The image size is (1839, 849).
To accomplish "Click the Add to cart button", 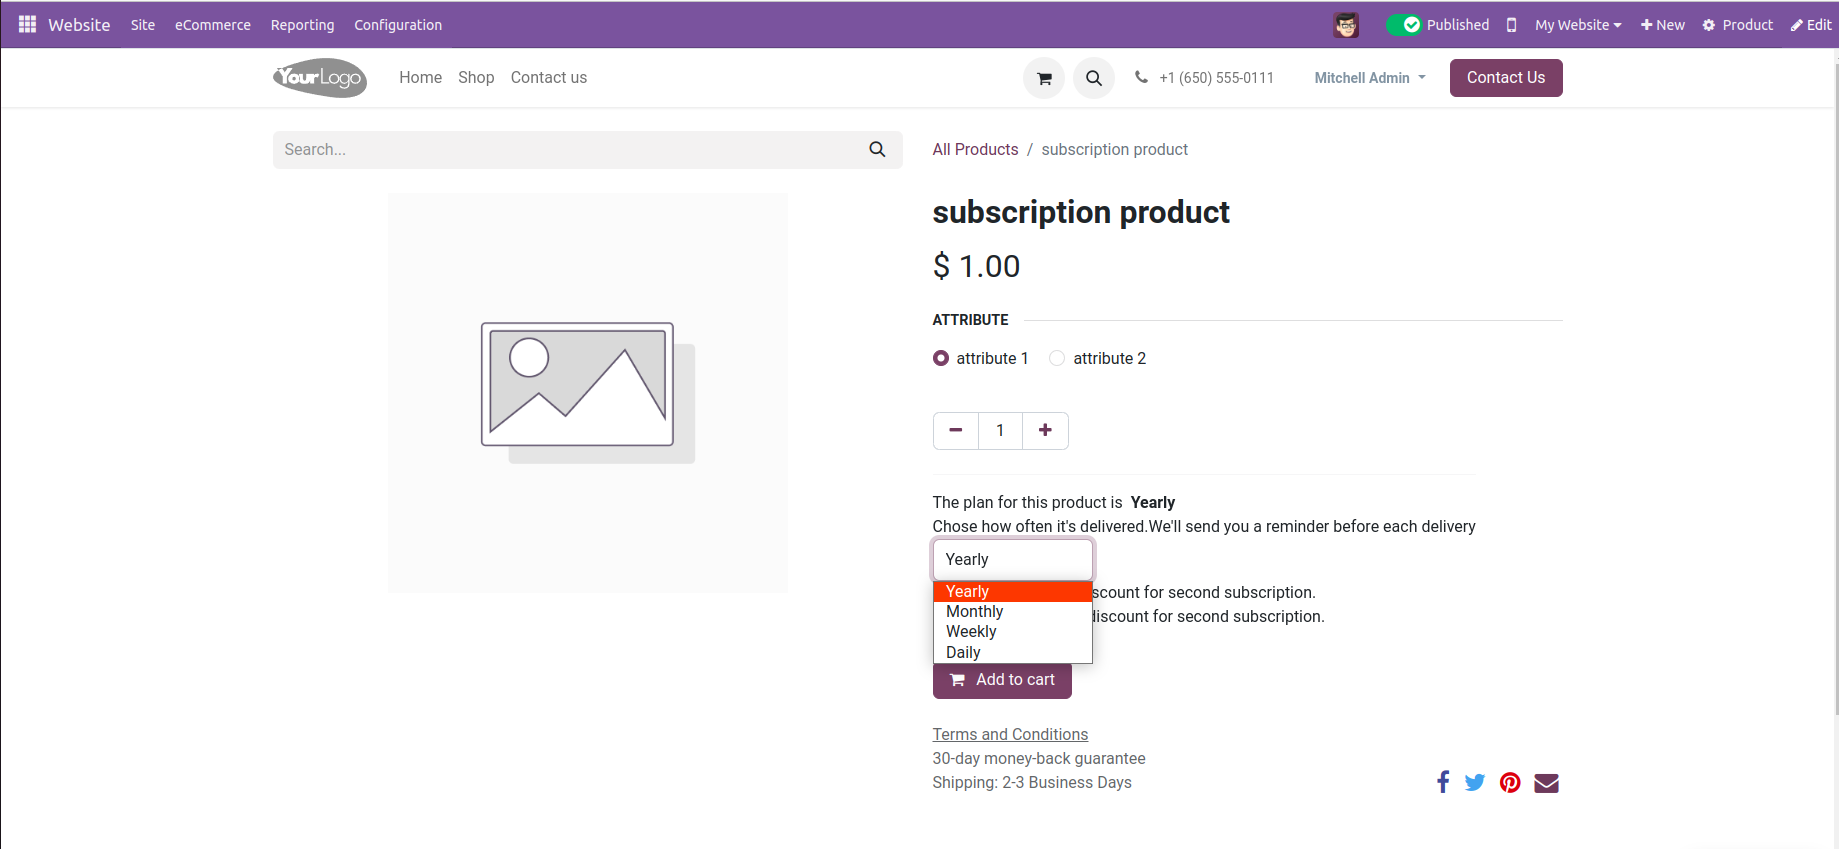I will pyautogui.click(x=1002, y=680).
